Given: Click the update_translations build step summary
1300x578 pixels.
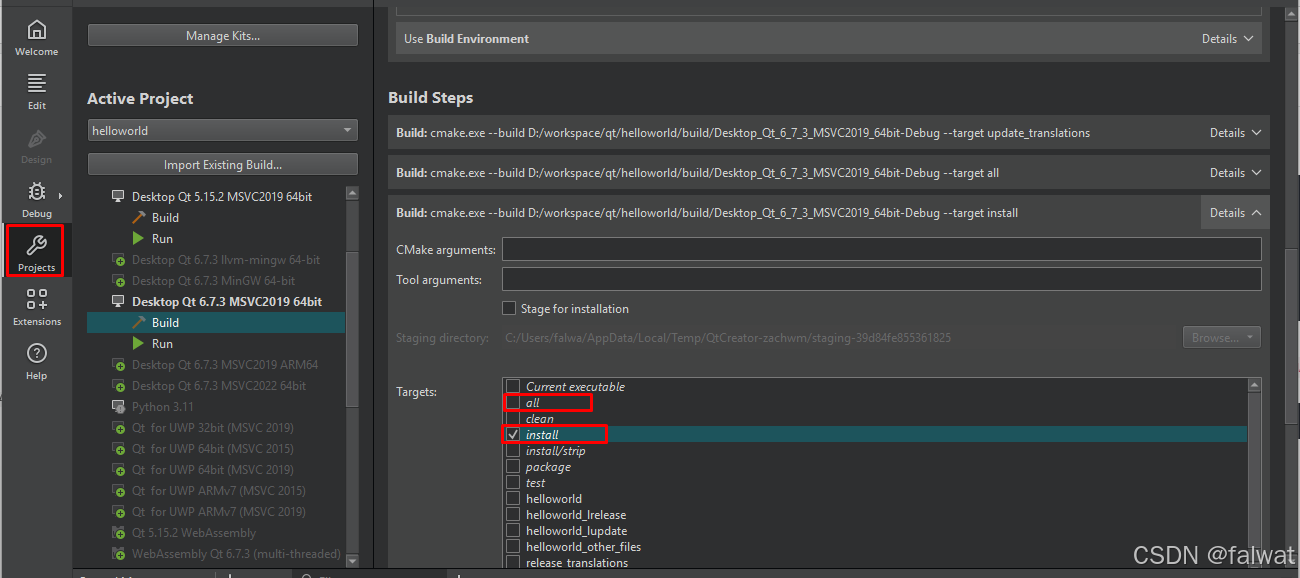Looking at the screenshot, I should click(x=743, y=133).
